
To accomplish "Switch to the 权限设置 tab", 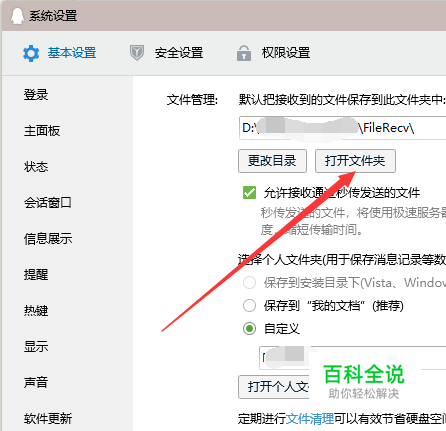I will 286,53.
